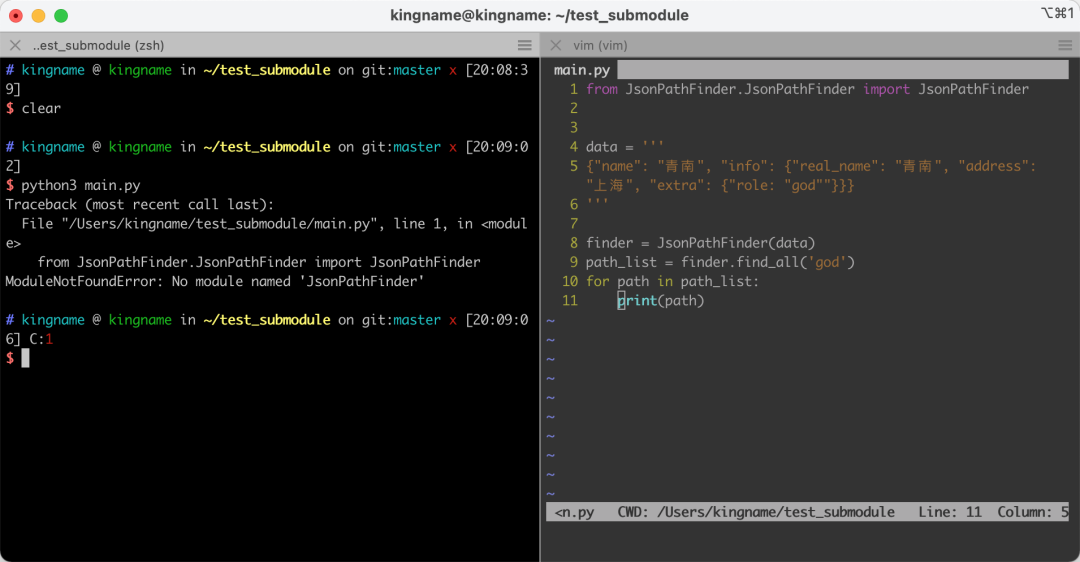Click the ⌥⌘1 shortcut indicator in the title bar
This screenshot has width=1080, height=562.
point(1057,13)
